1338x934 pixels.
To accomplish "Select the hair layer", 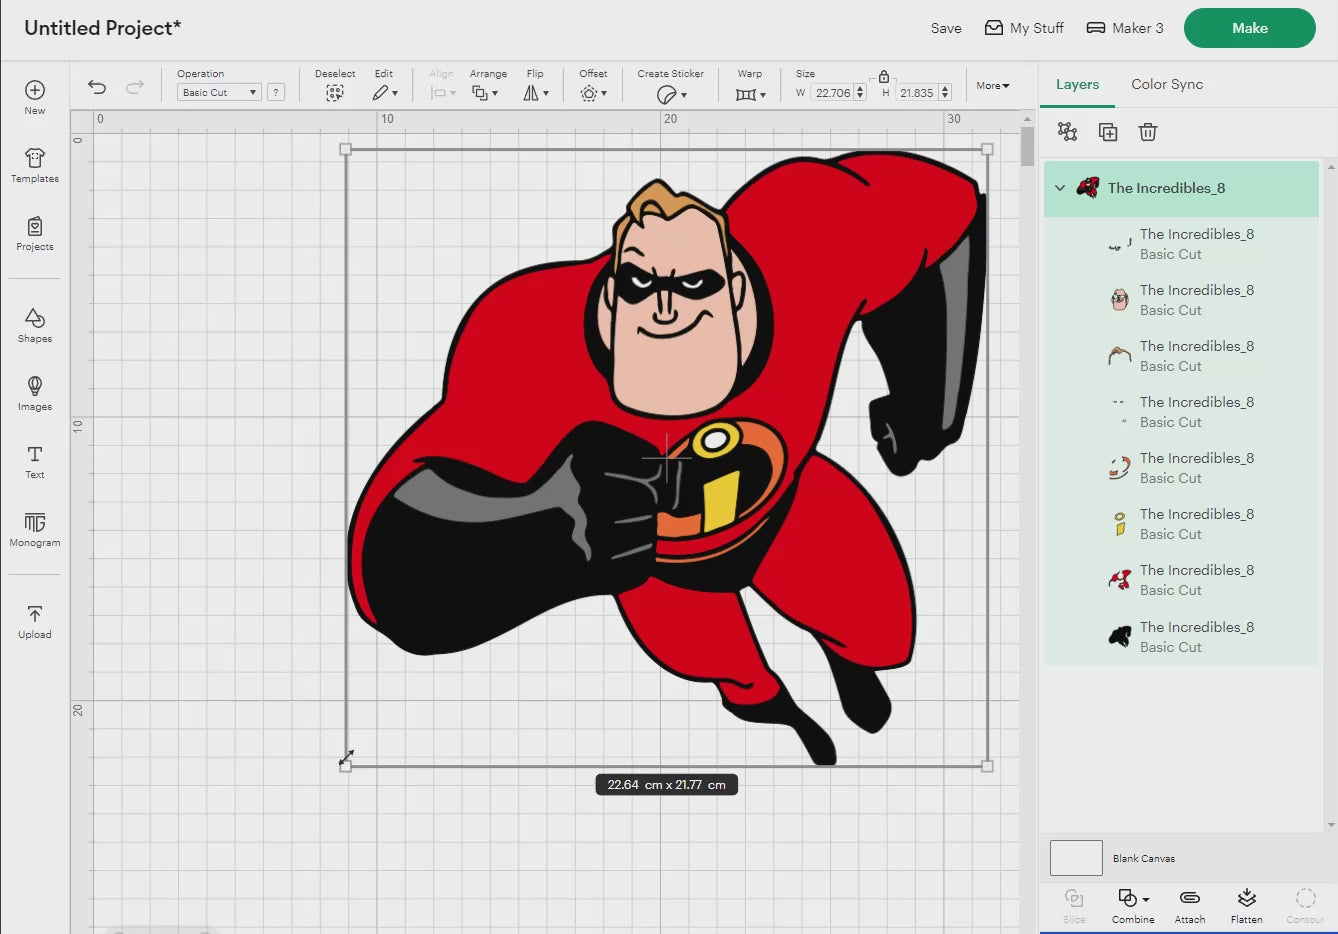I will pyautogui.click(x=1181, y=356).
